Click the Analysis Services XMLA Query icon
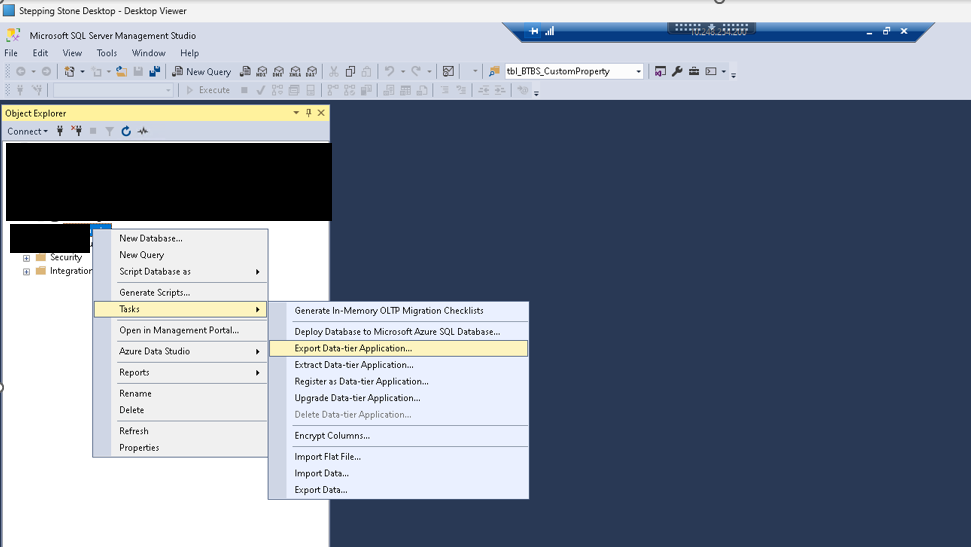Screen dimensions: 971x547 [x=295, y=71]
